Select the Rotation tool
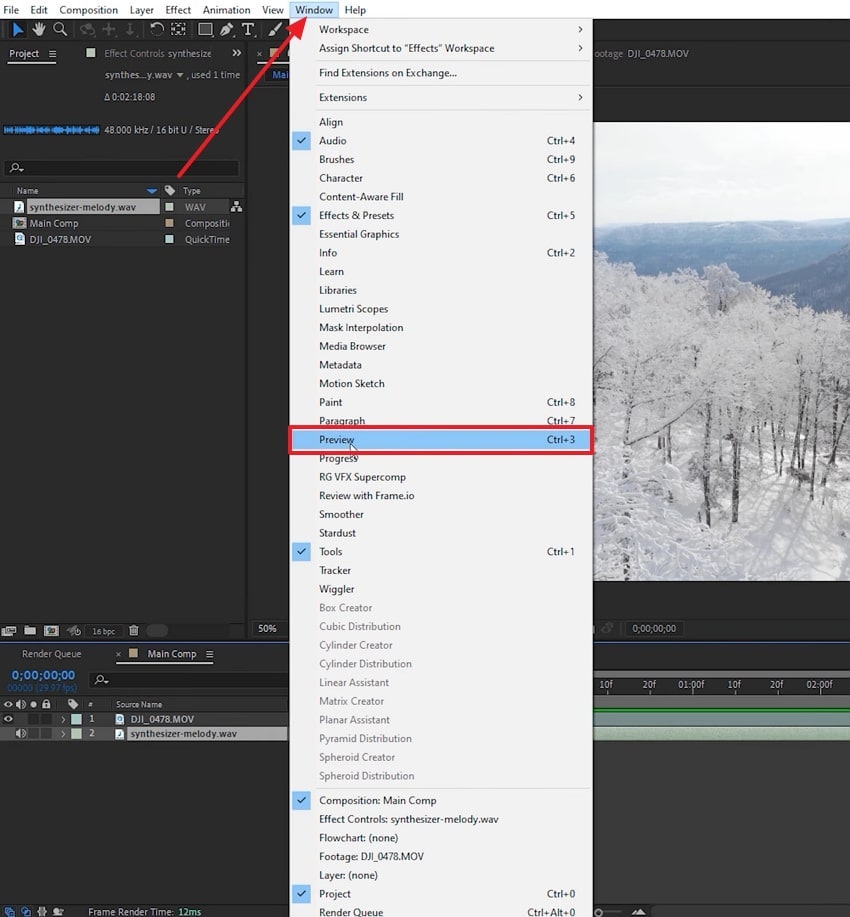The height and width of the screenshot is (917, 850). (x=156, y=29)
